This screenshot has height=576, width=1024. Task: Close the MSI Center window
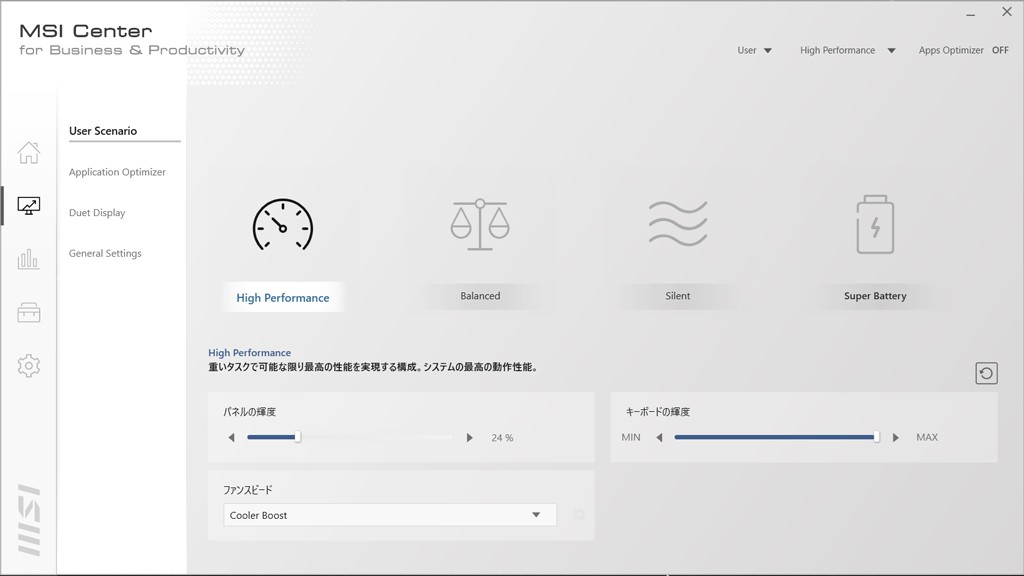click(1007, 12)
